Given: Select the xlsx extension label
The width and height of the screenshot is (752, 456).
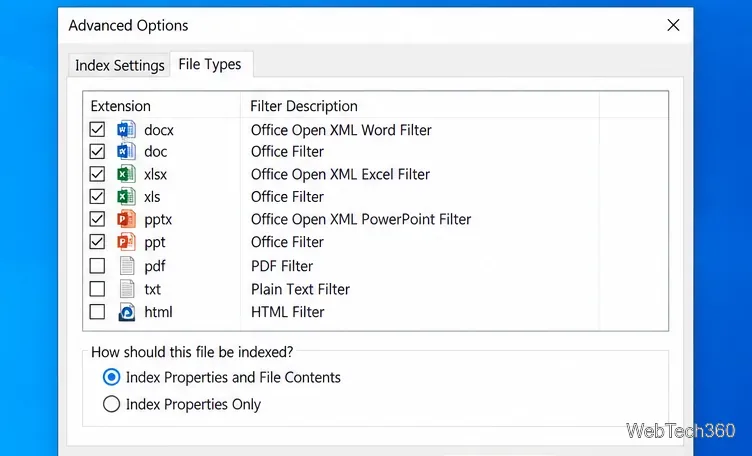Looking at the screenshot, I should coord(155,175).
